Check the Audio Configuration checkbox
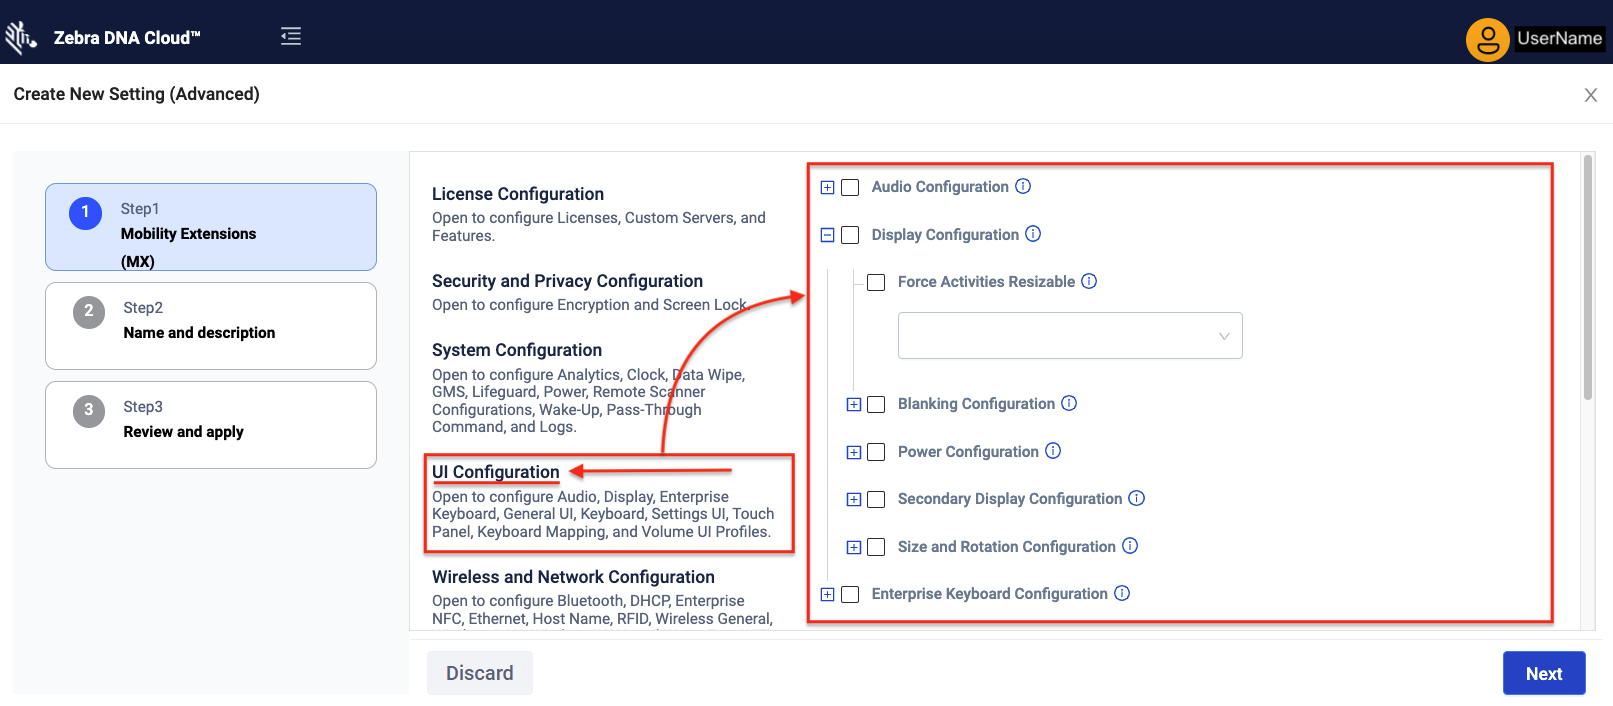Image resolution: width=1613 pixels, height=706 pixels. point(851,187)
